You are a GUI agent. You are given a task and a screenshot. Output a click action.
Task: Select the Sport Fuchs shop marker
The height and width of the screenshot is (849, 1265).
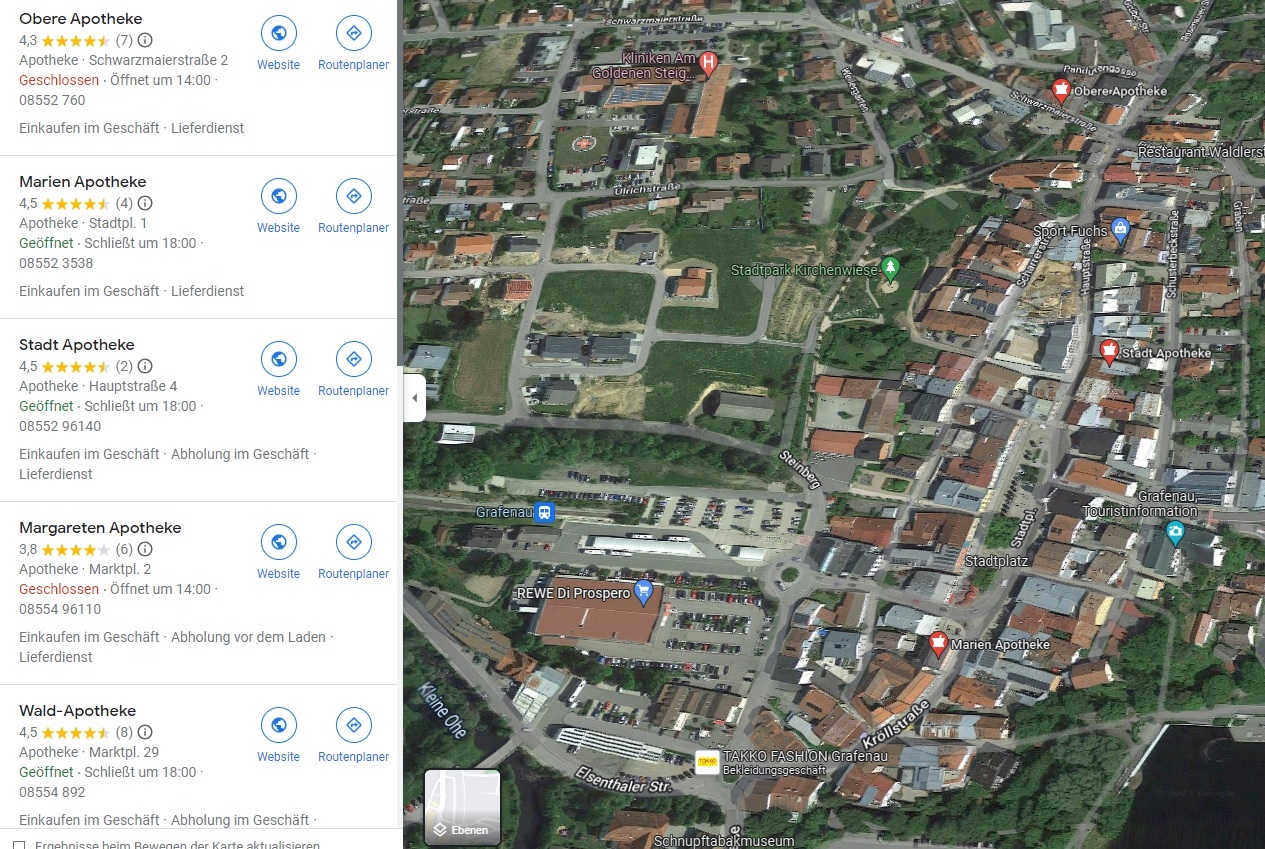[1120, 229]
